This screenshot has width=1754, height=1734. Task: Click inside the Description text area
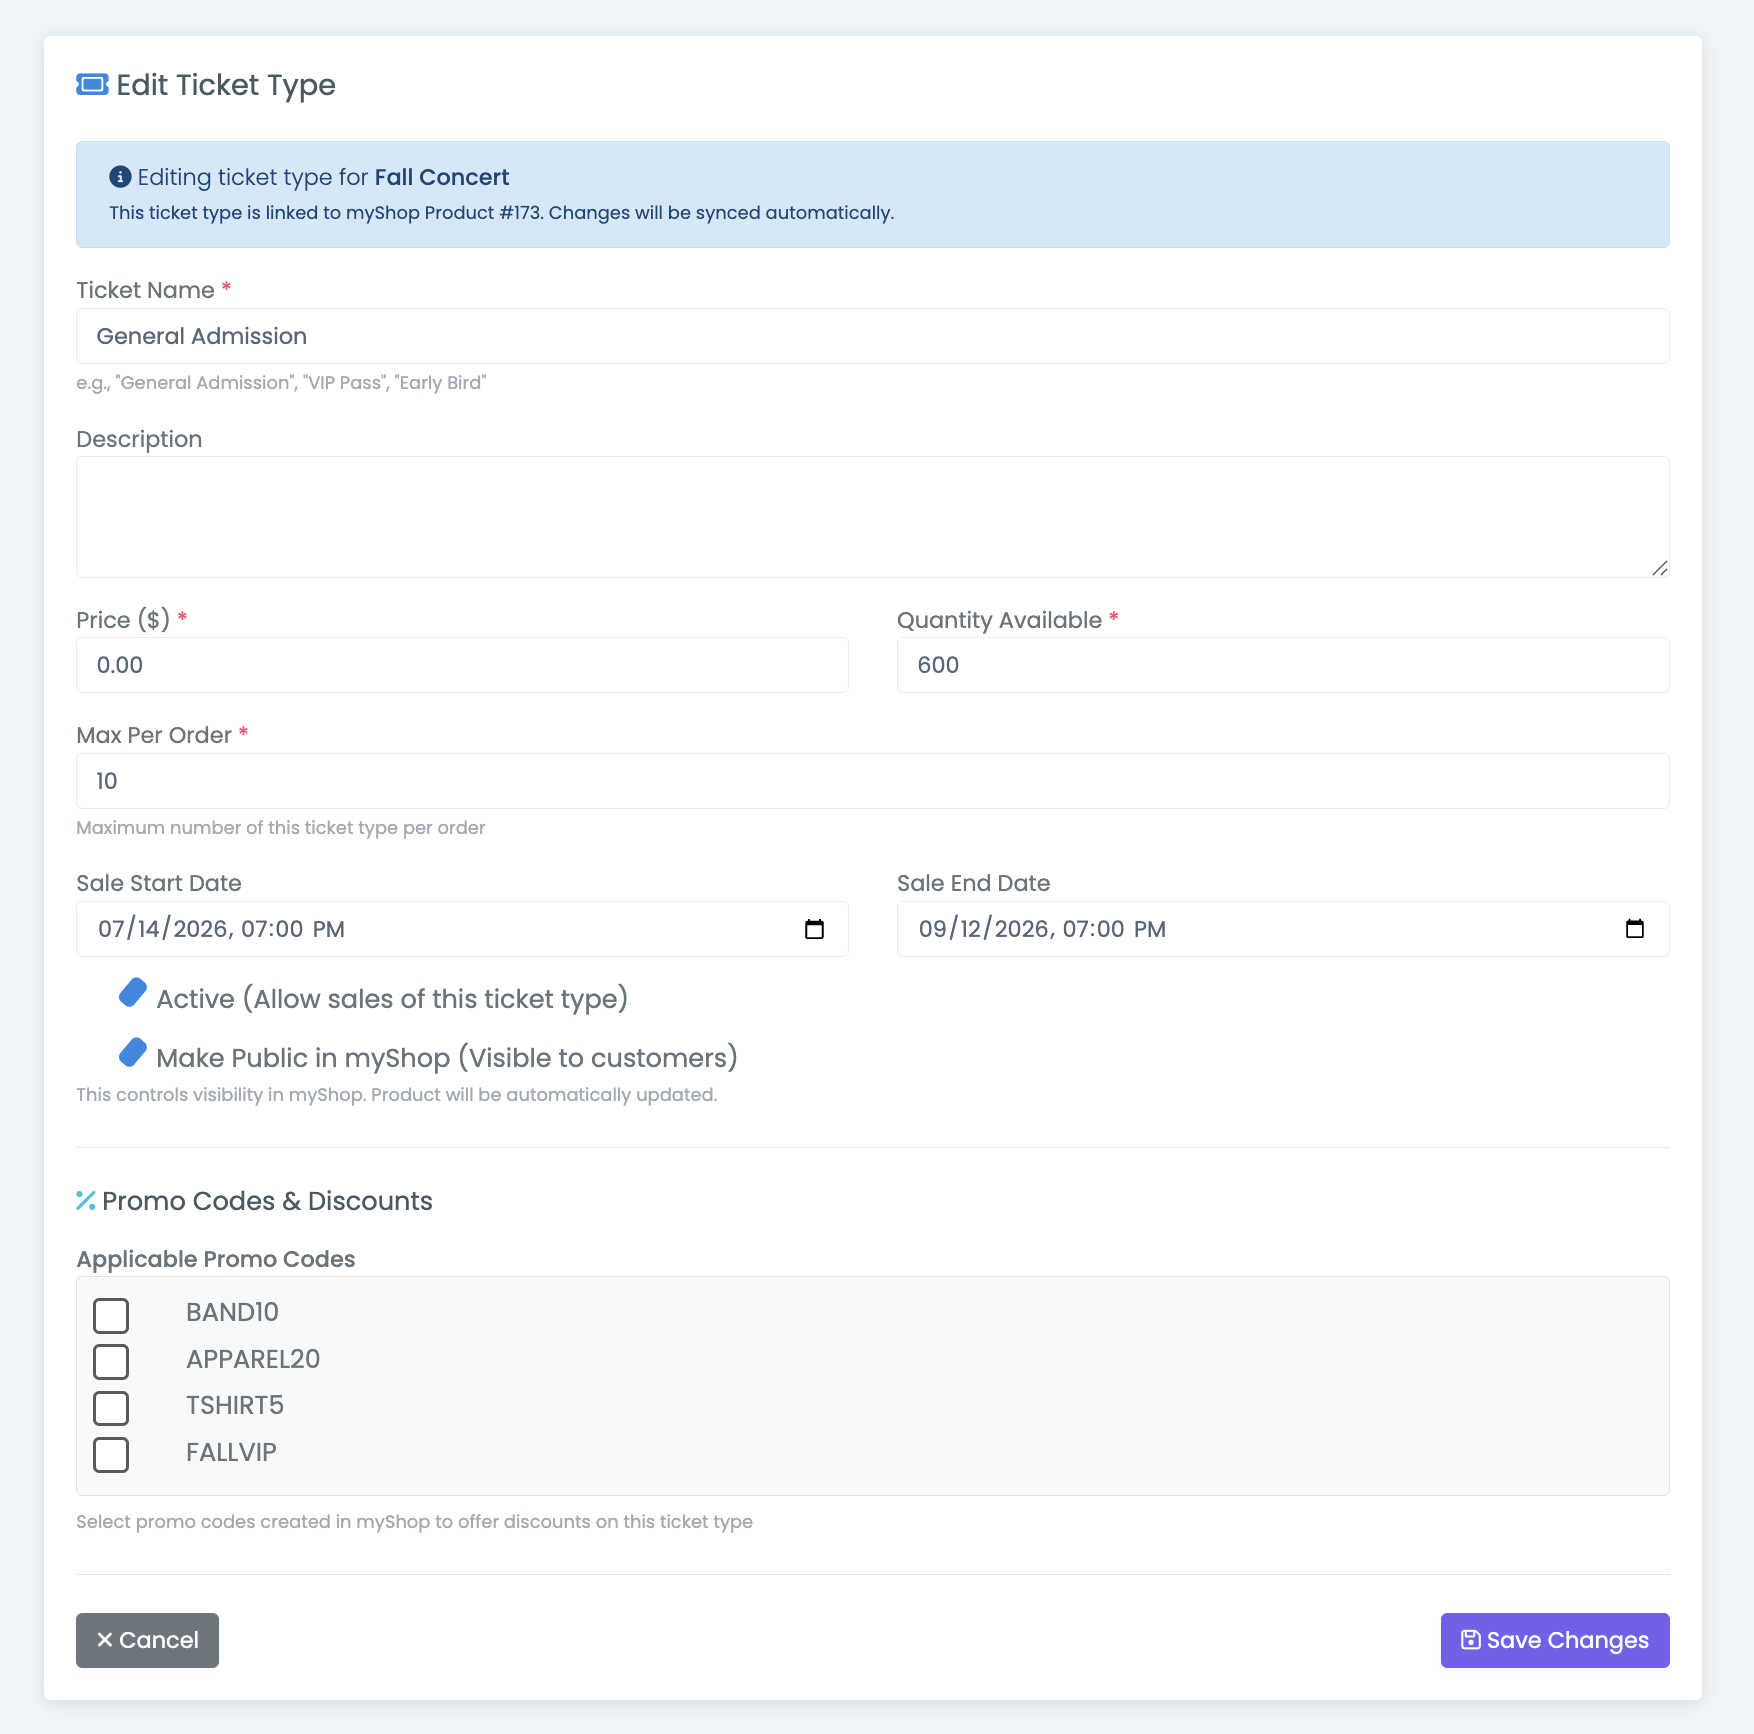(x=873, y=517)
